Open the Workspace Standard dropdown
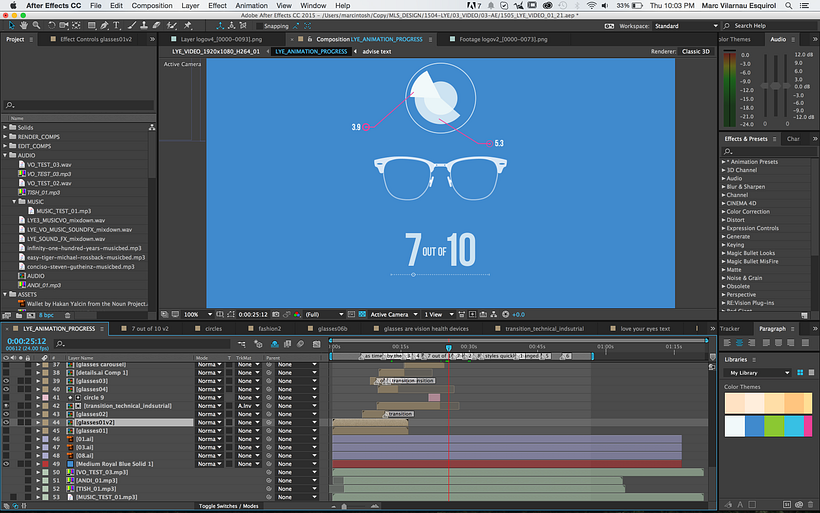 tap(686, 26)
